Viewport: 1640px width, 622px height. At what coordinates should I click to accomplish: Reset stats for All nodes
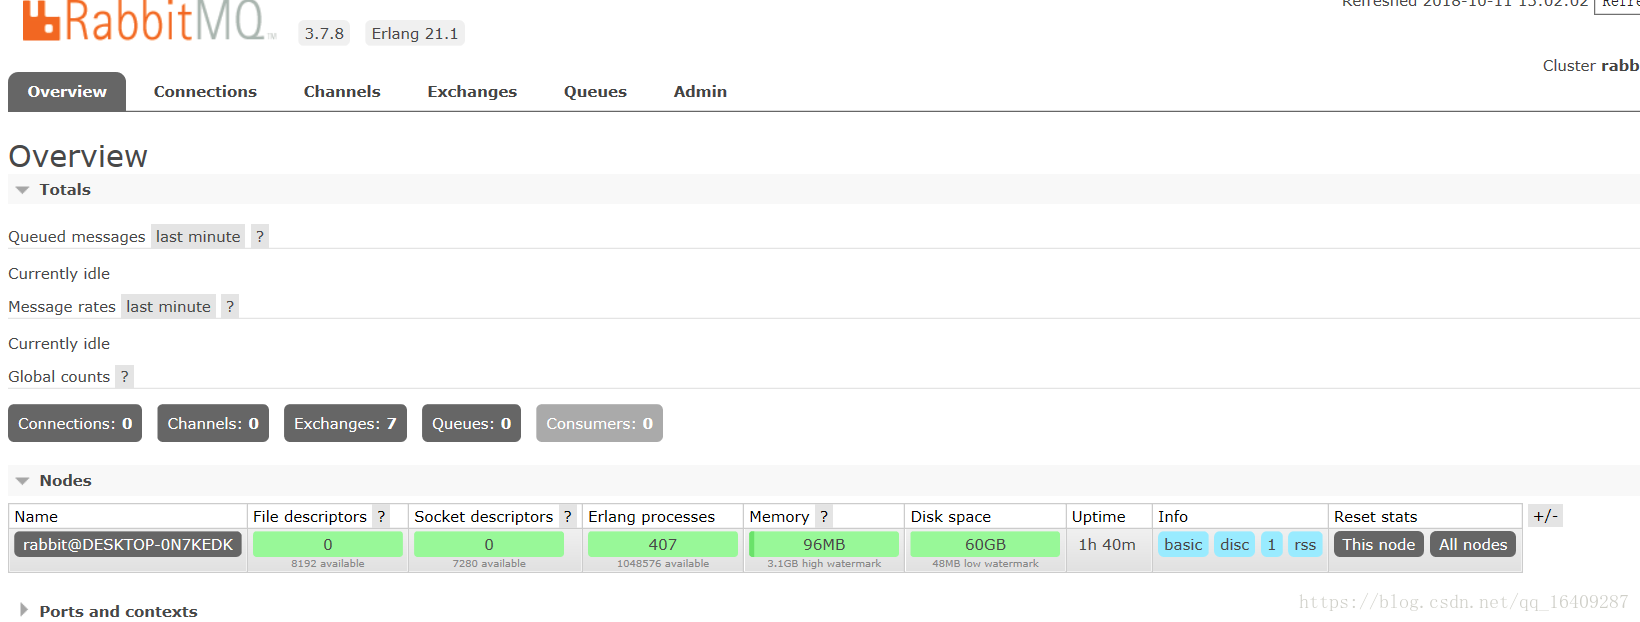pos(1473,545)
